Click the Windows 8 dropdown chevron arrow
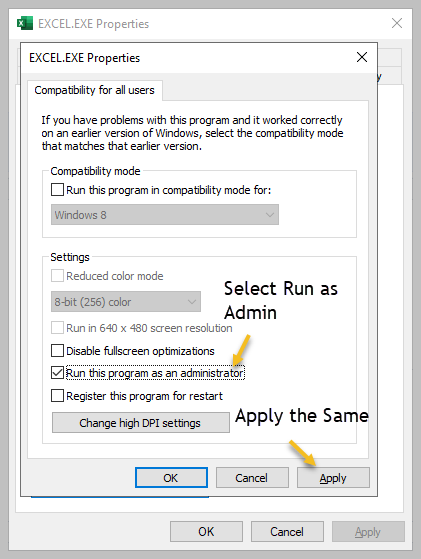This screenshot has width=421, height=559. pos(270,215)
